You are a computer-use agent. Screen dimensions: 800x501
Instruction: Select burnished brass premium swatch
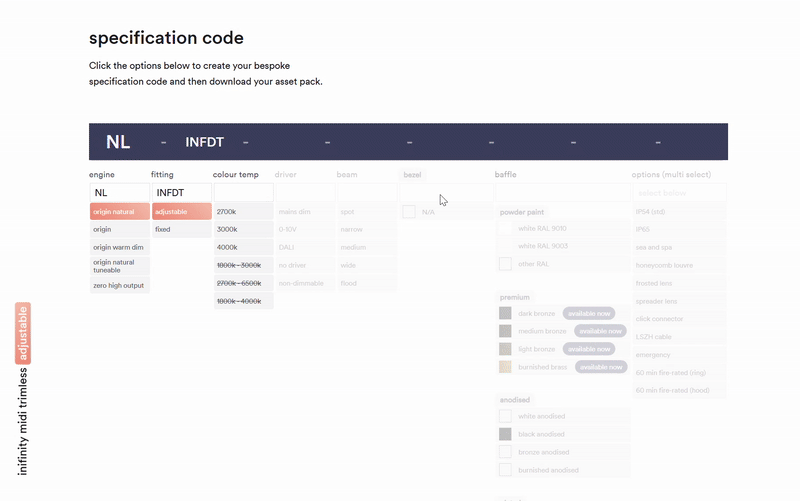tap(505, 367)
